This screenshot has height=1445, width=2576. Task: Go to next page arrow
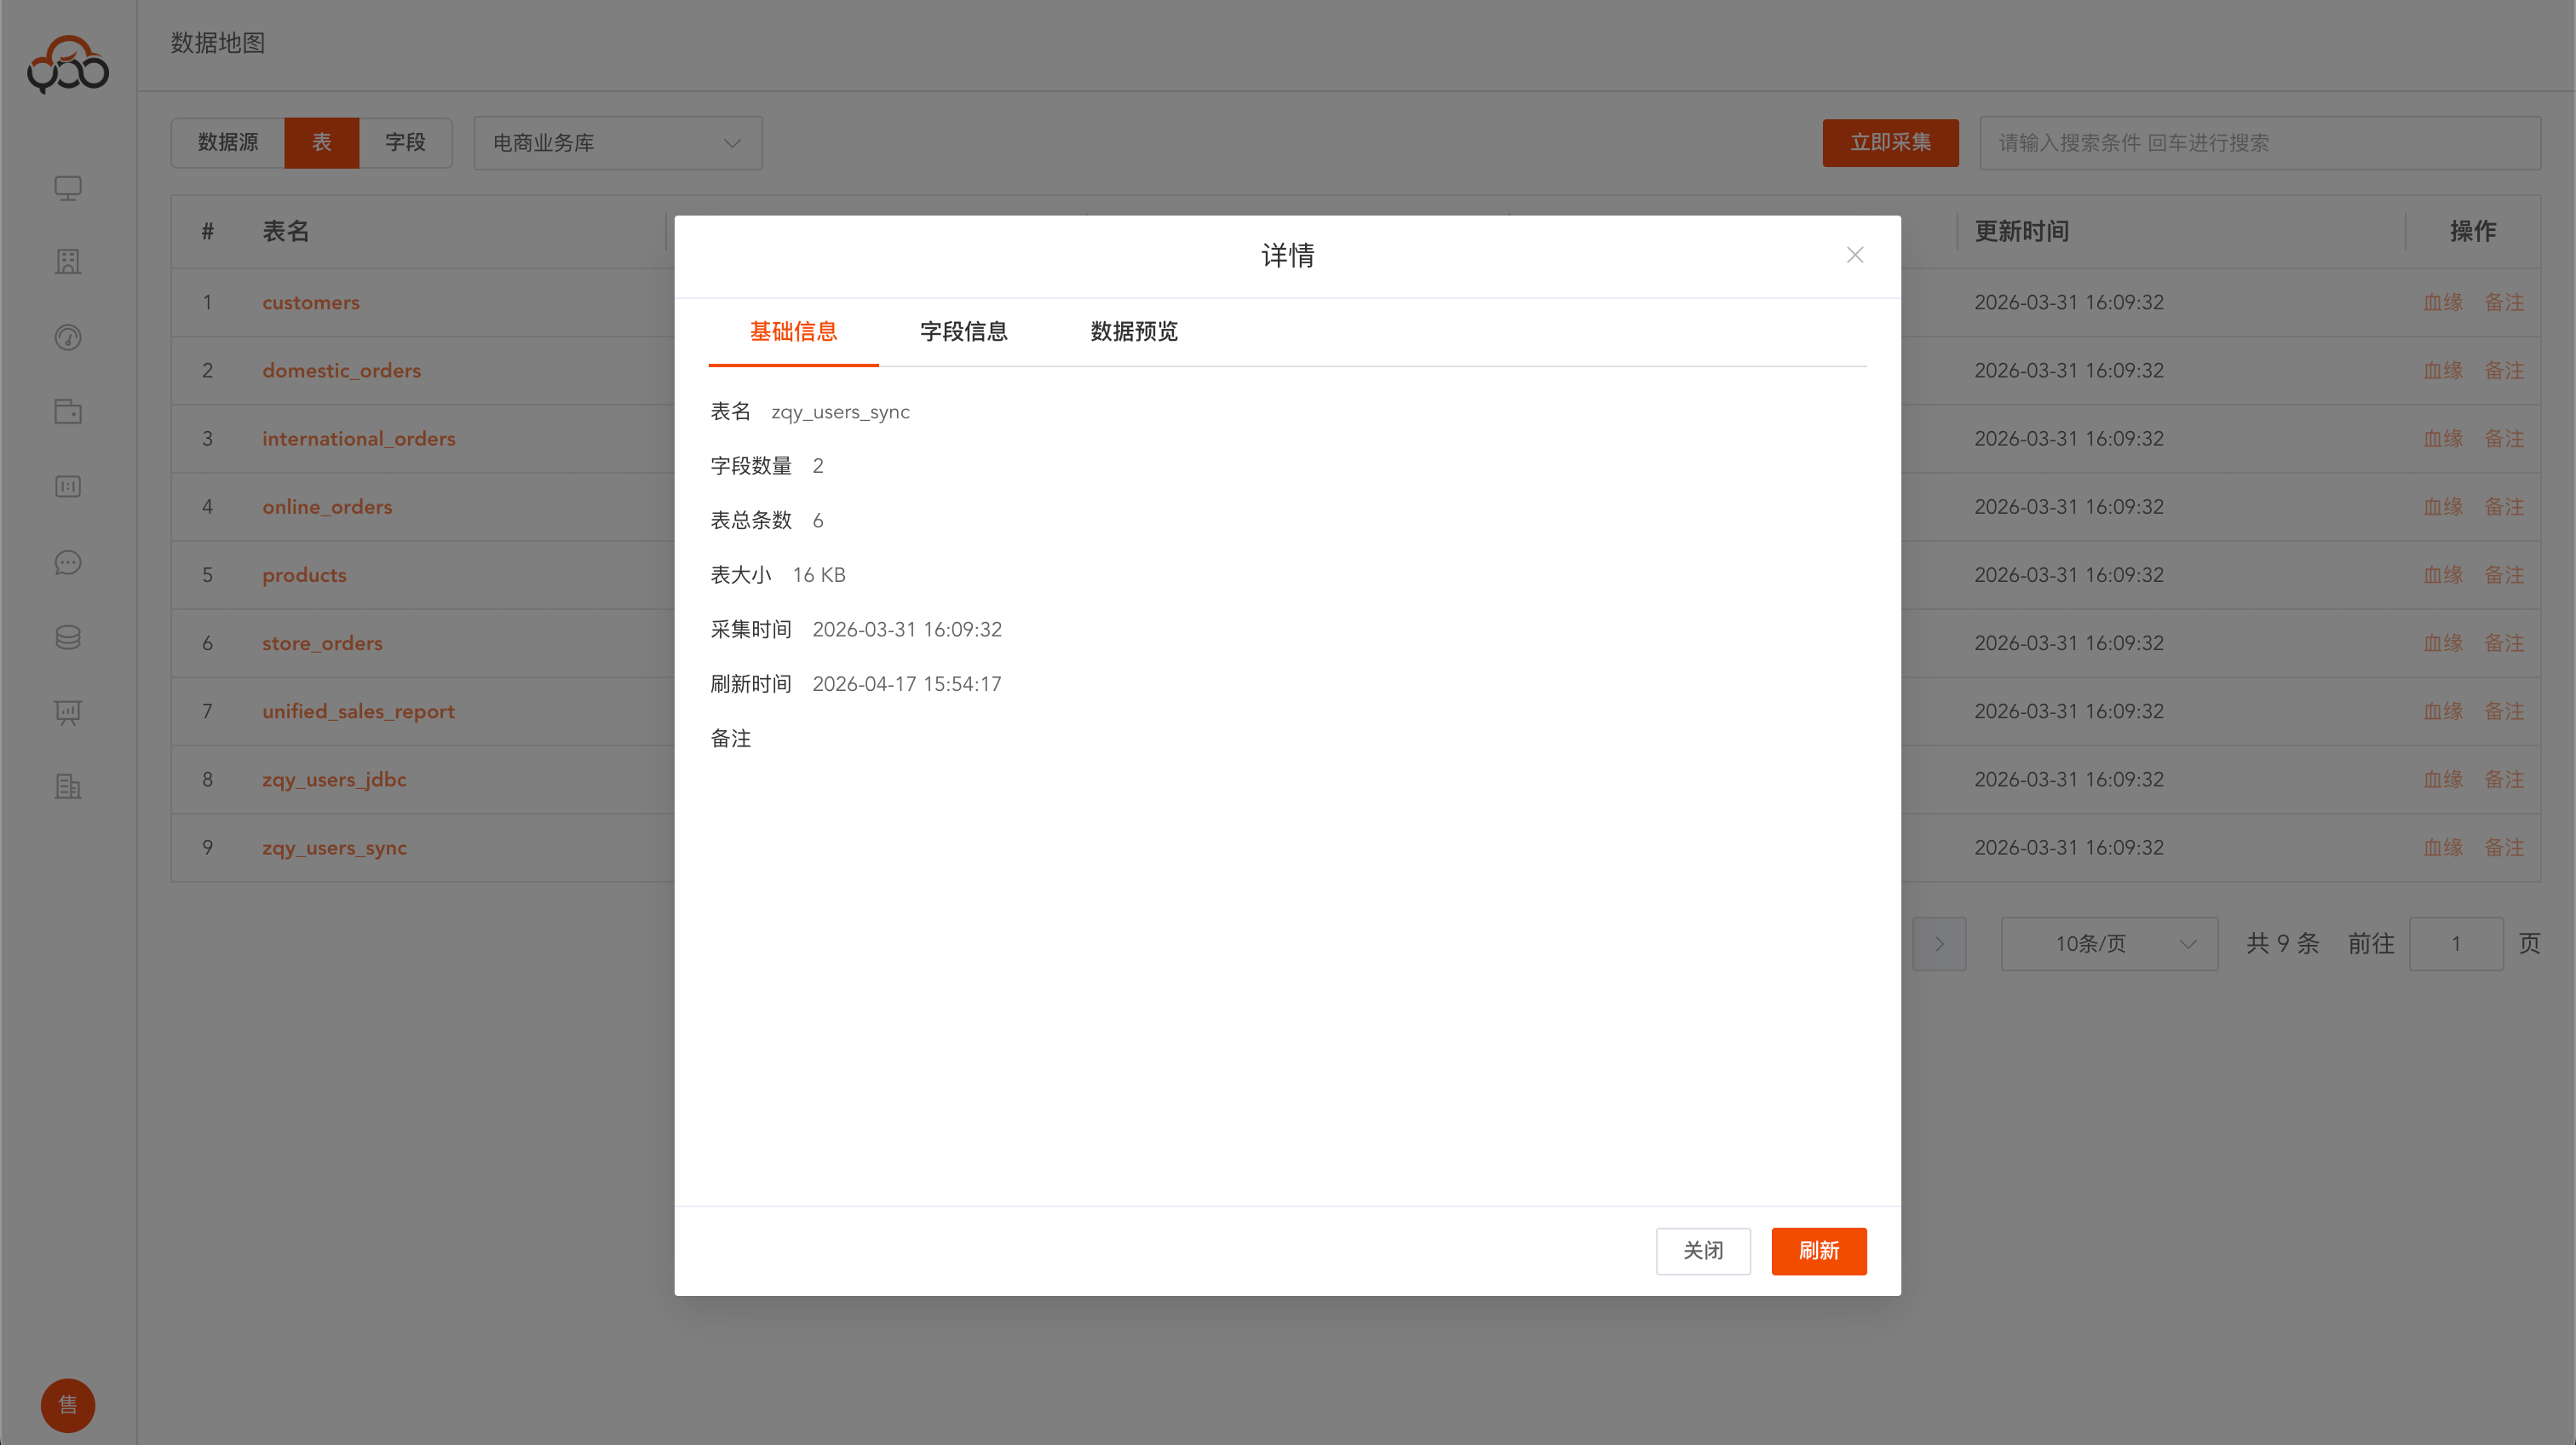tap(1938, 943)
